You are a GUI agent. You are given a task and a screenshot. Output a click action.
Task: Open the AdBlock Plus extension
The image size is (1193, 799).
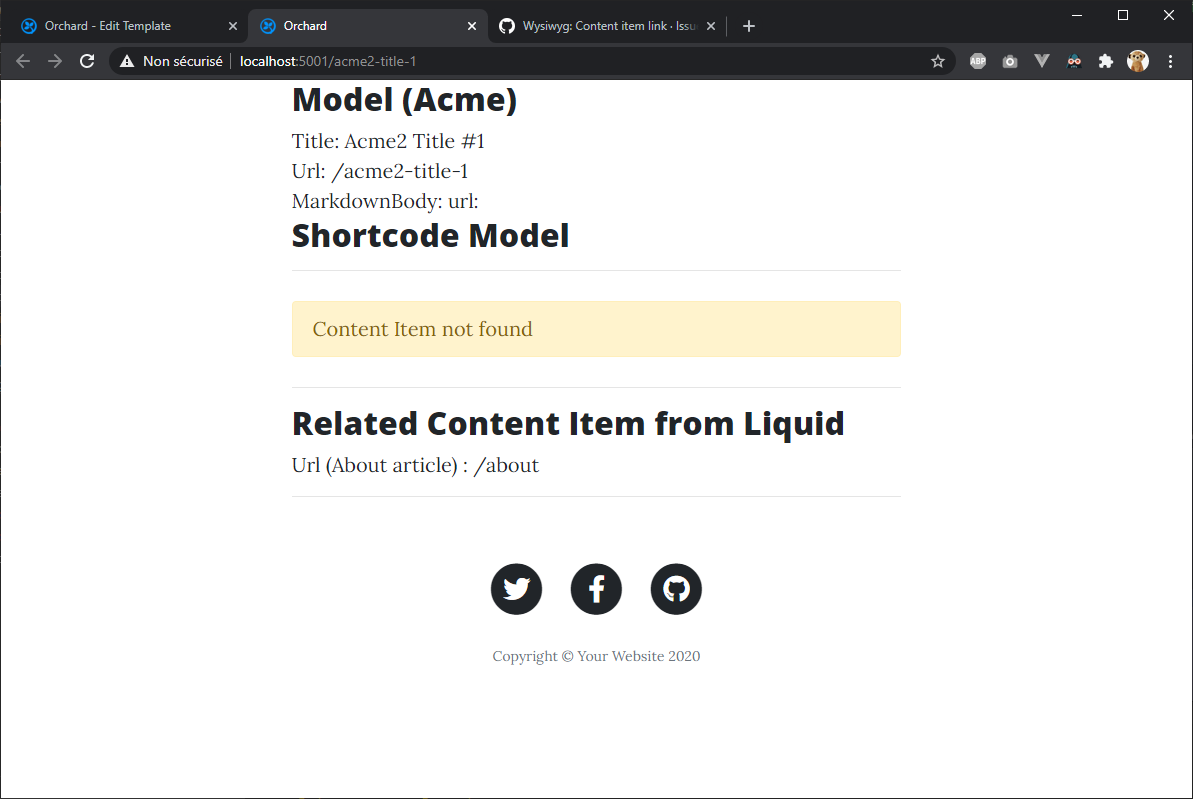coord(977,60)
